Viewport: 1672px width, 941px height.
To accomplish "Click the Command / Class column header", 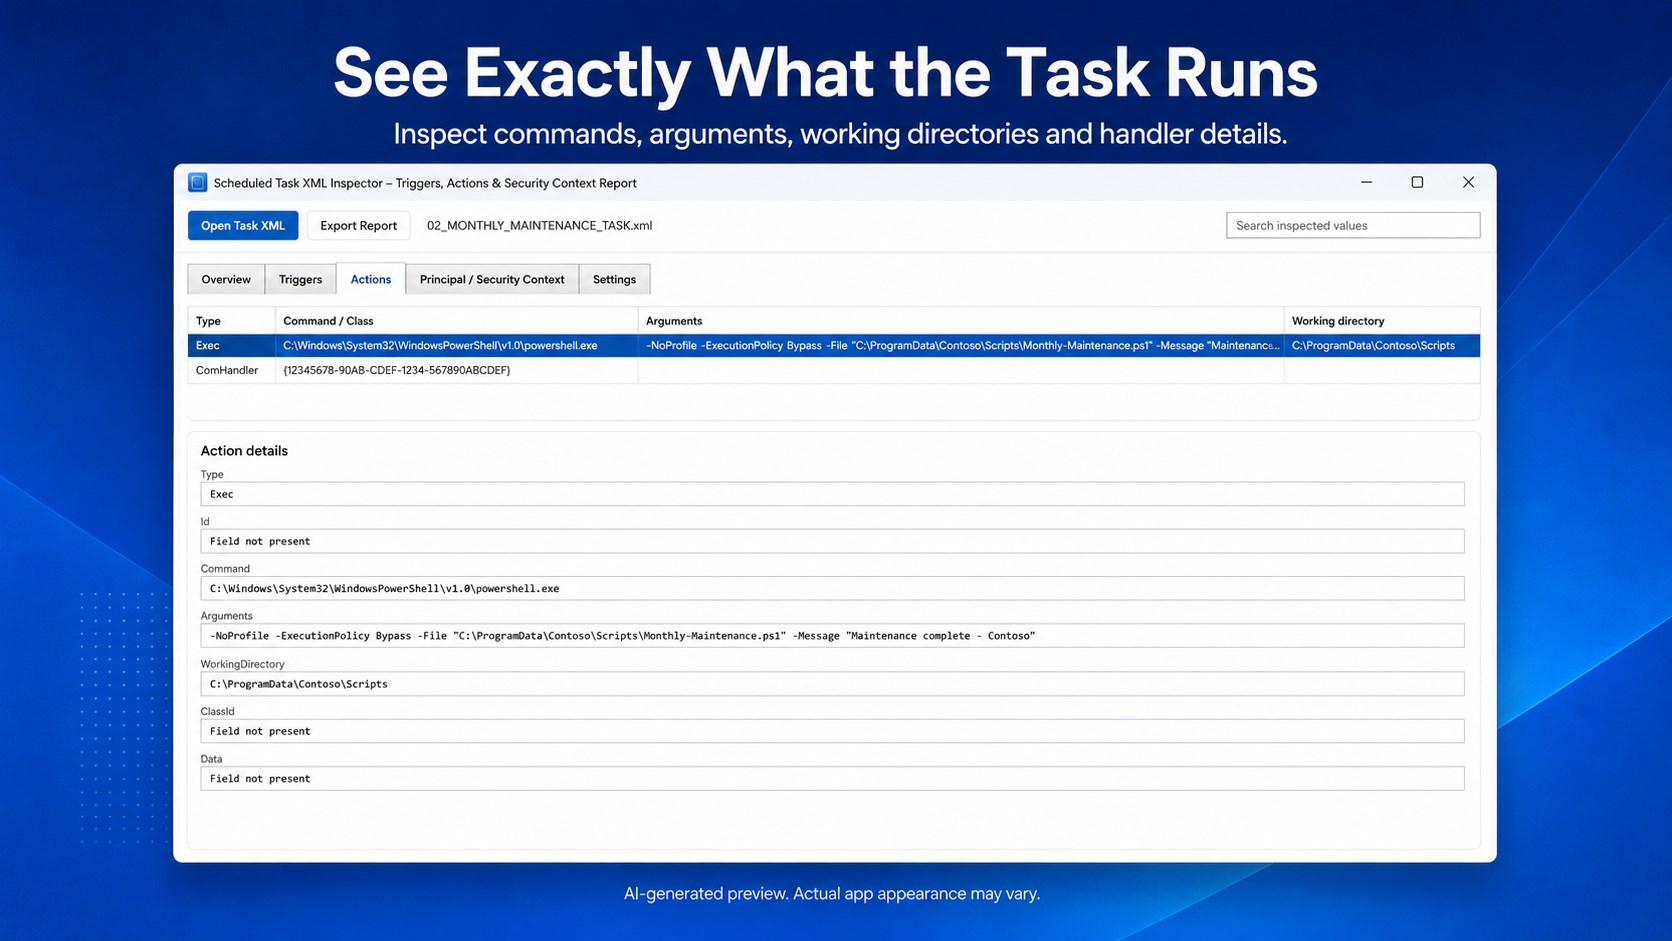I will point(456,320).
